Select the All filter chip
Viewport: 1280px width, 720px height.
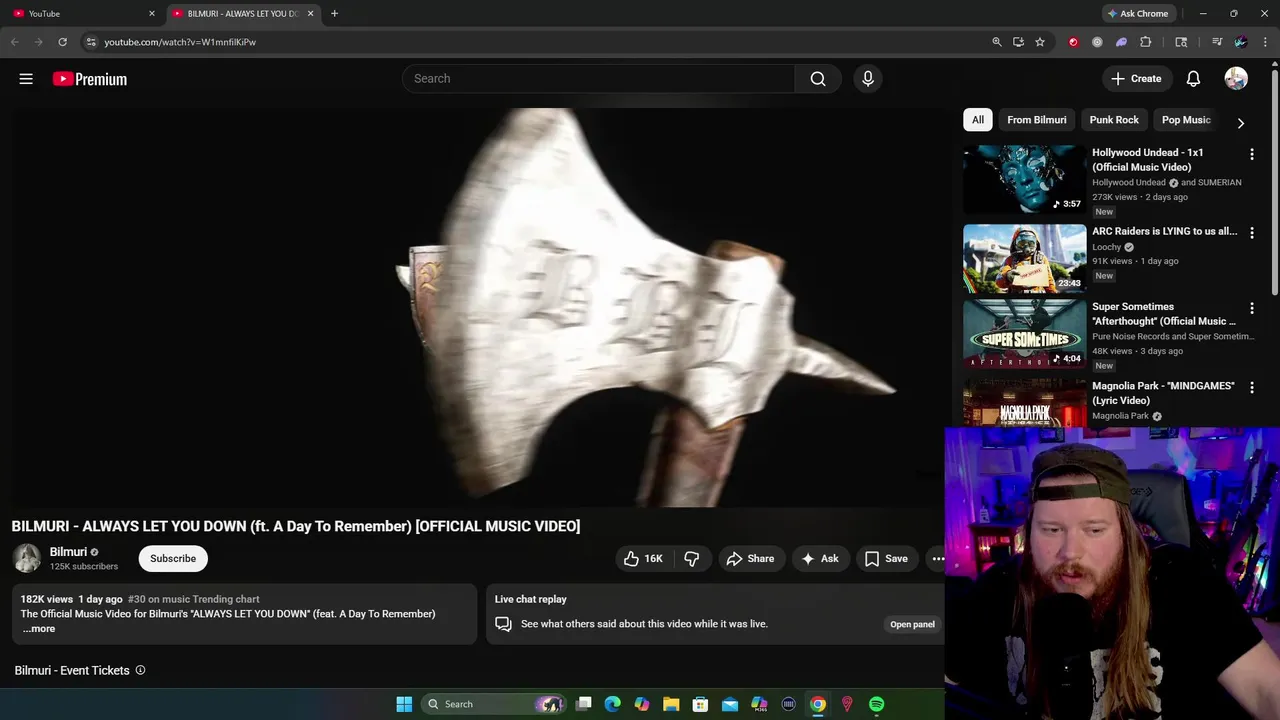(x=978, y=120)
